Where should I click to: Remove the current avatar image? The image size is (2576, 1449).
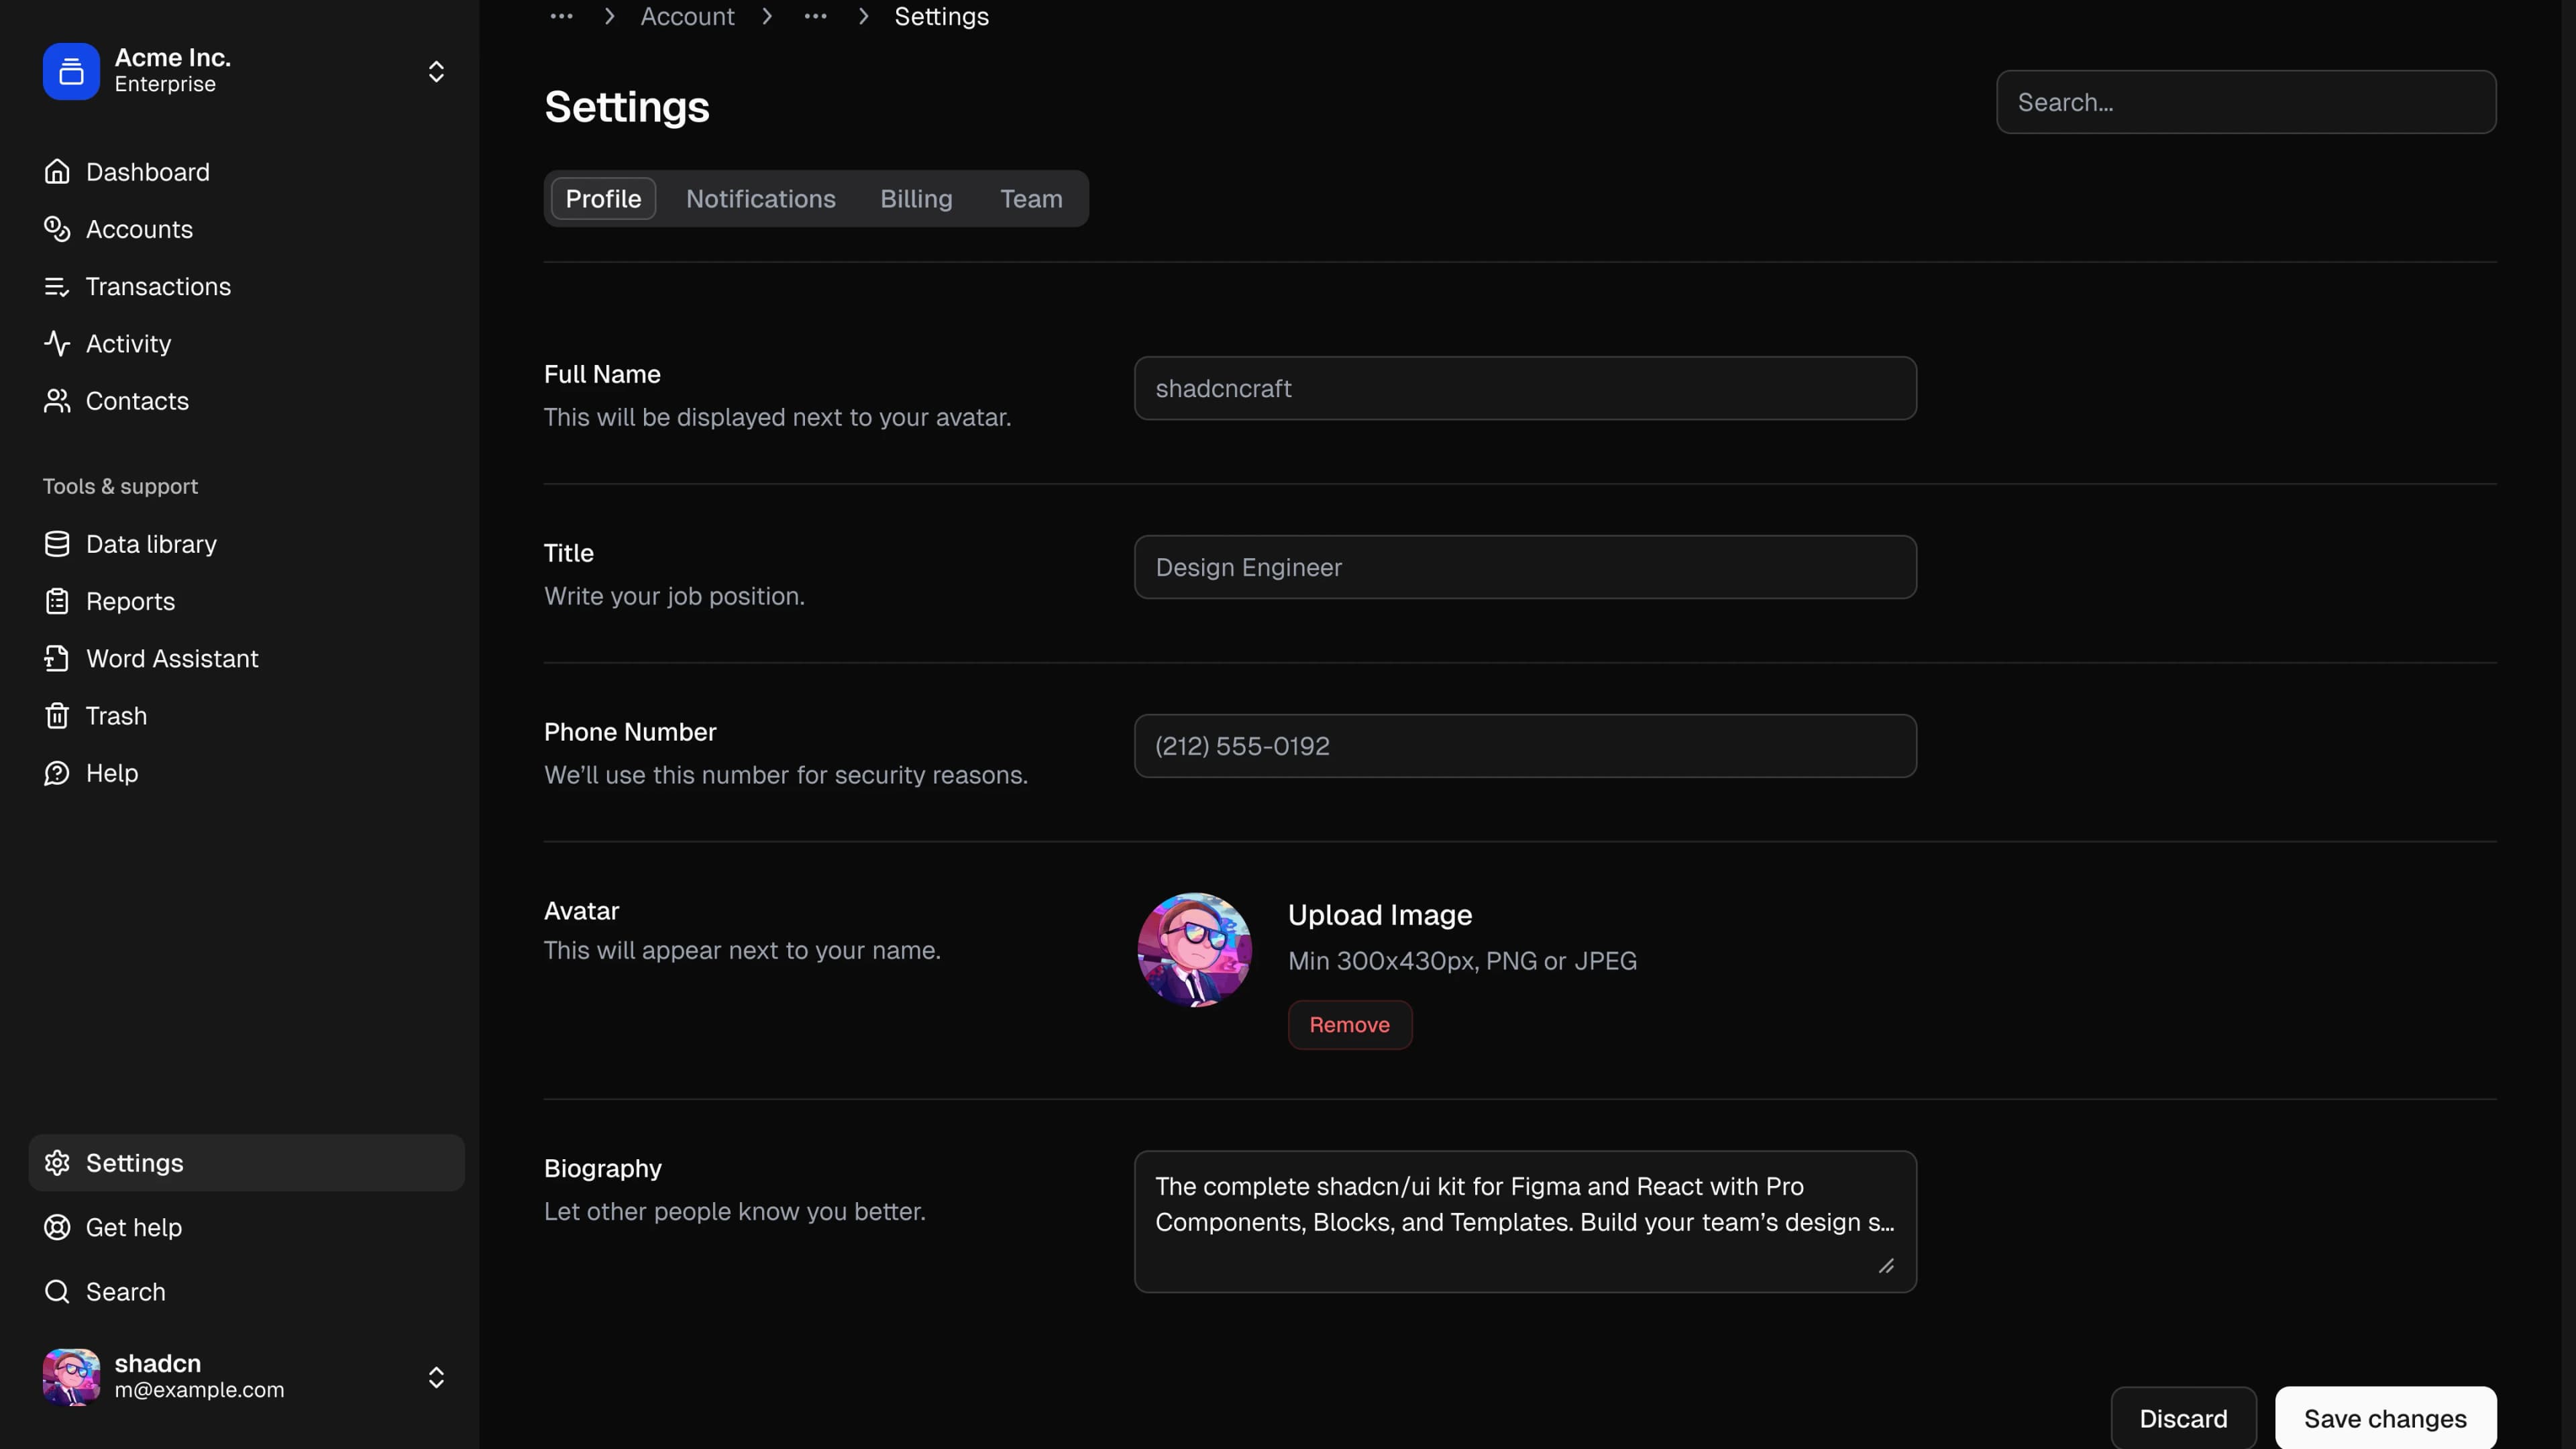tap(1349, 1024)
